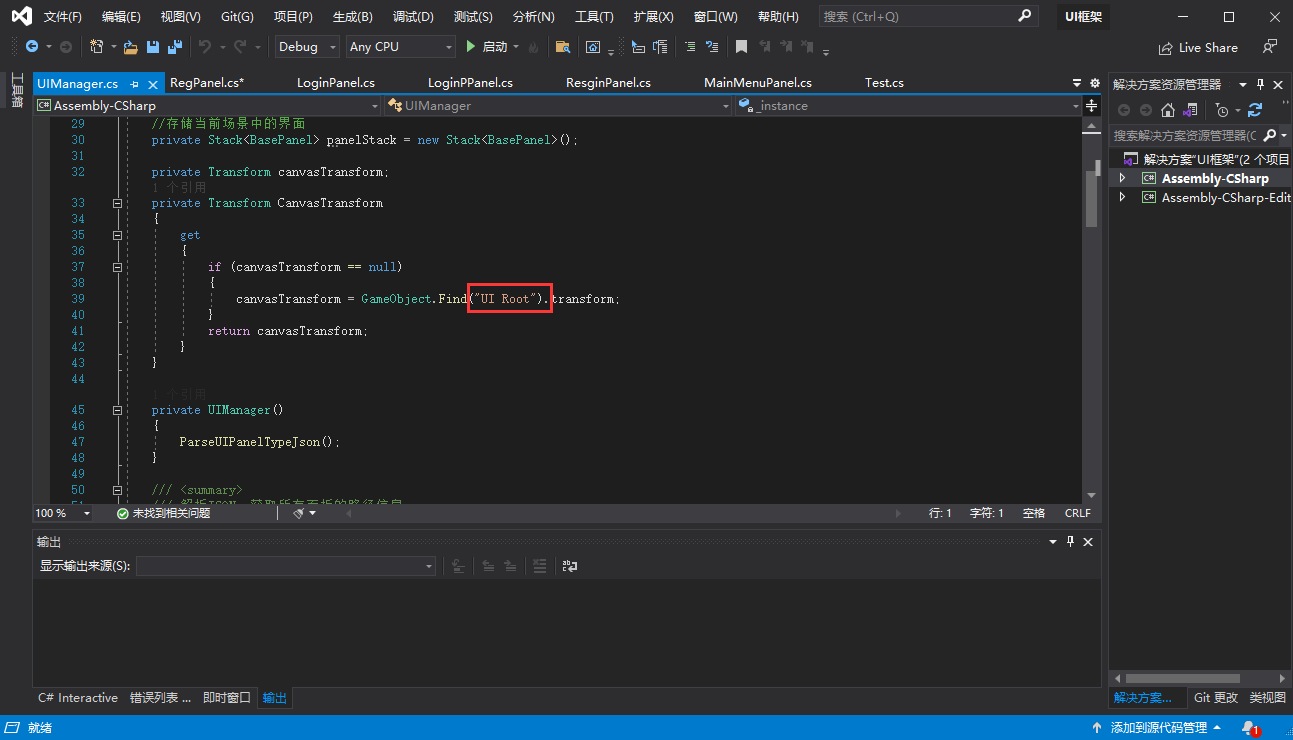
Task: Collapse the UIManager constructor at line 45
Action: coord(117,410)
